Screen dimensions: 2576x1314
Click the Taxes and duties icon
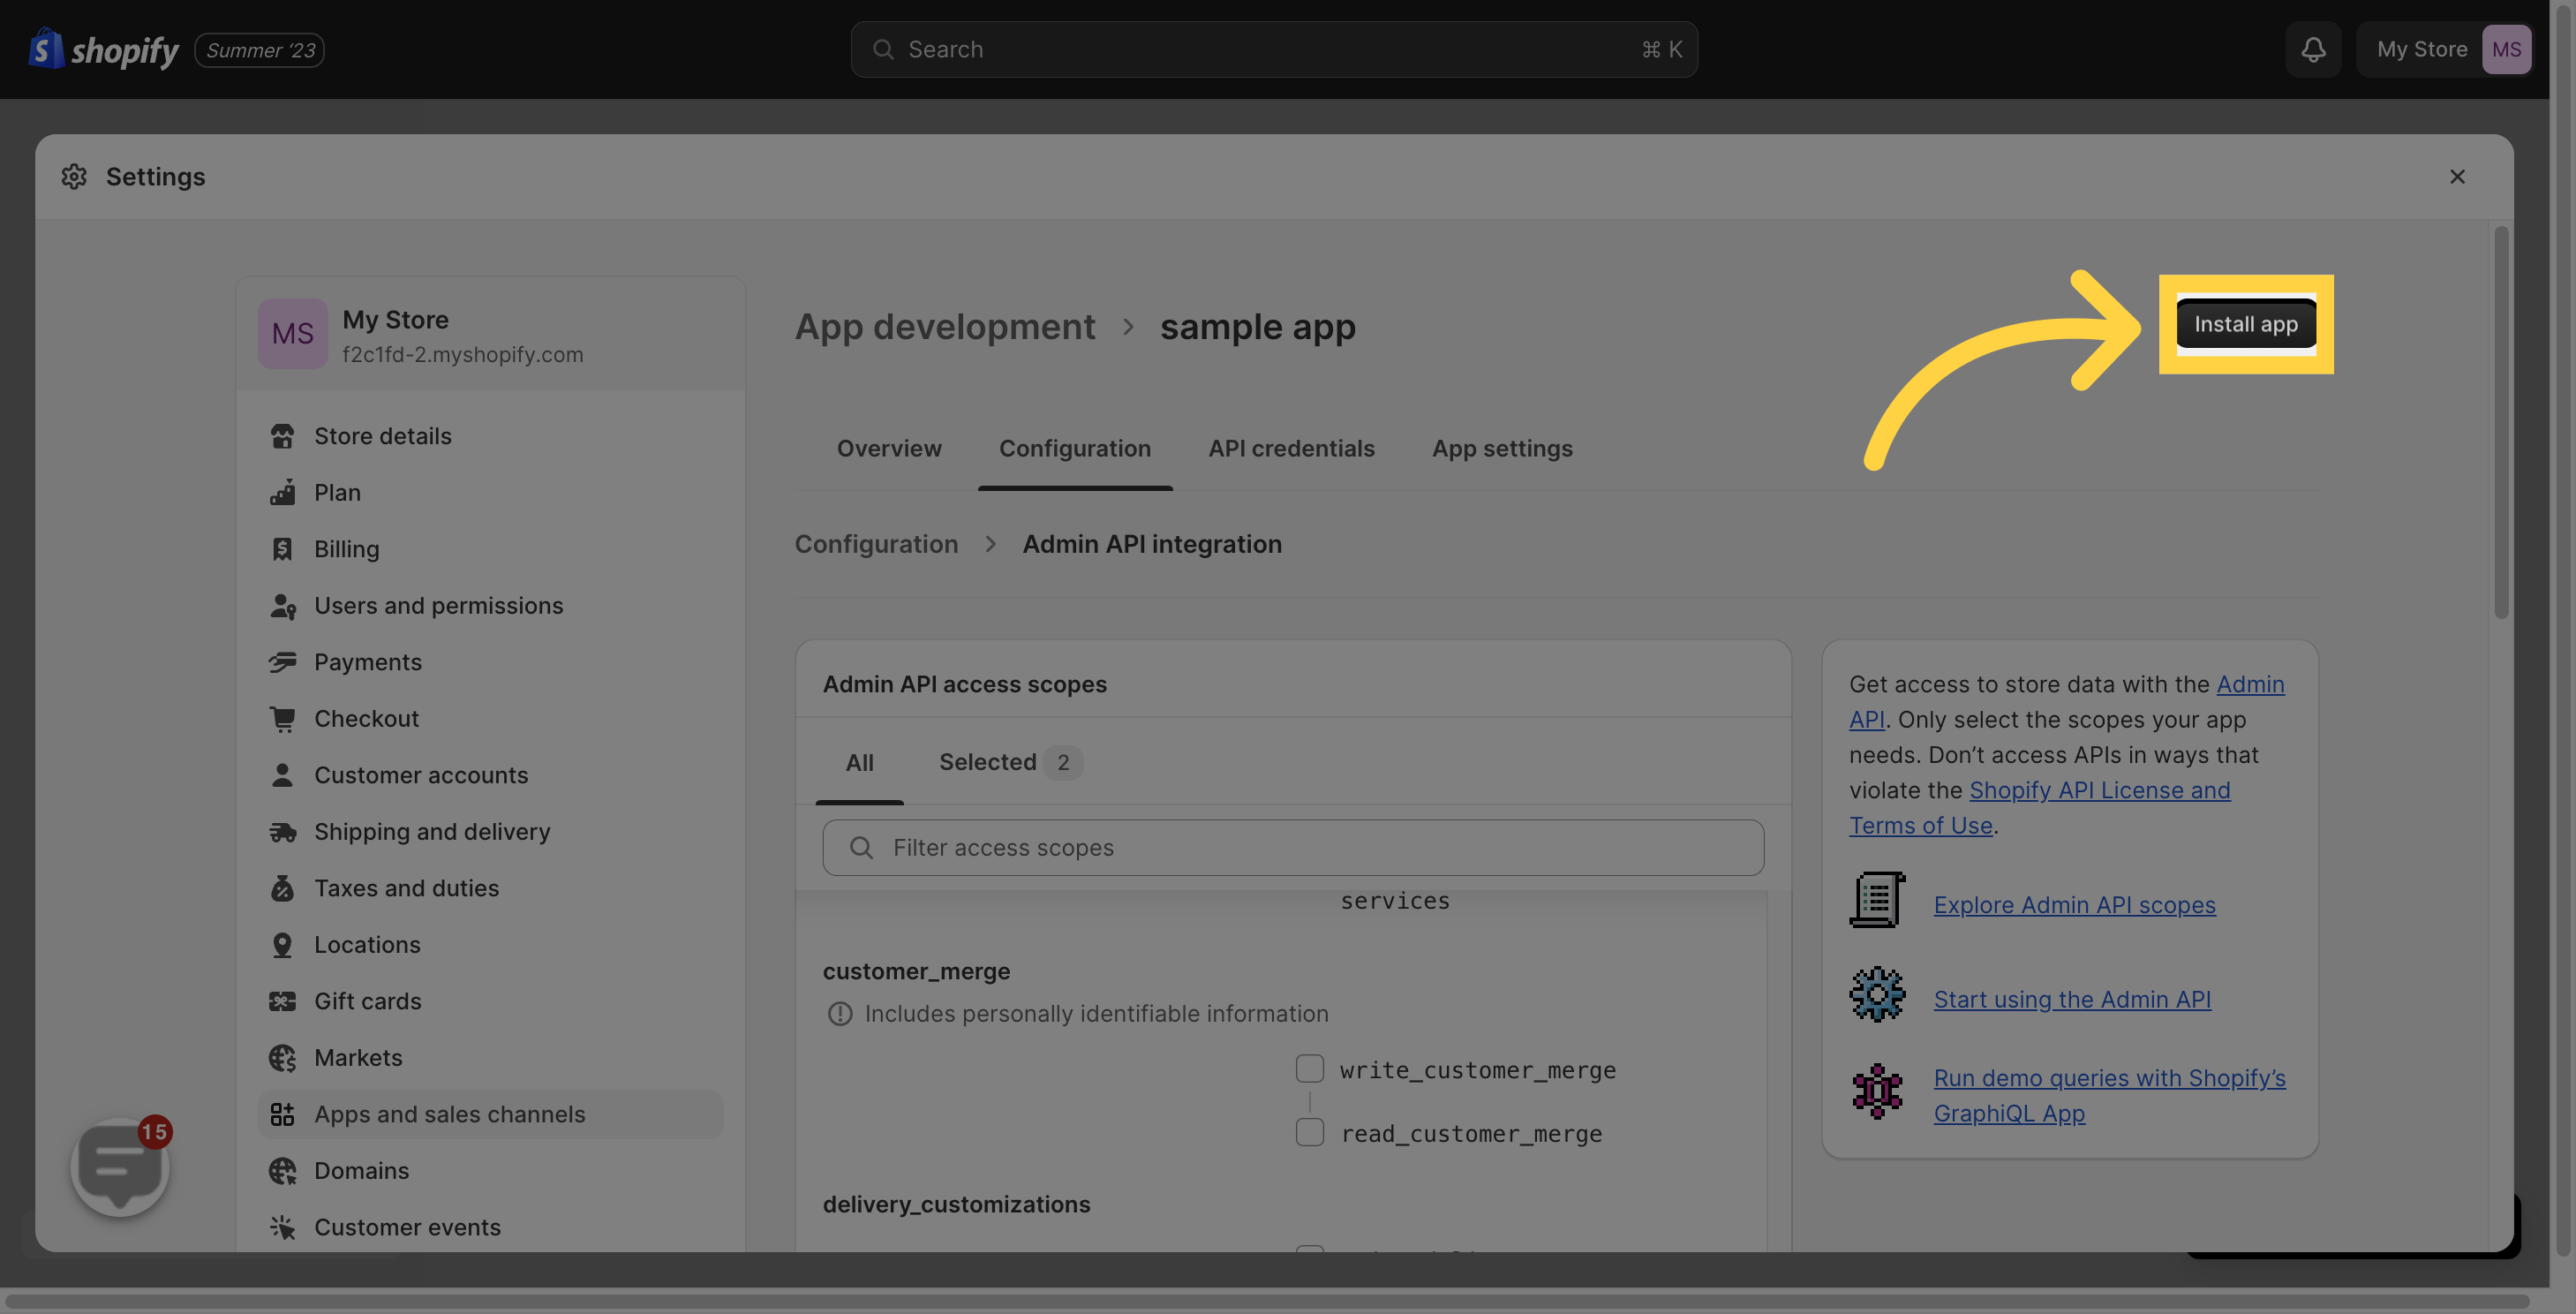pyautogui.click(x=282, y=888)
